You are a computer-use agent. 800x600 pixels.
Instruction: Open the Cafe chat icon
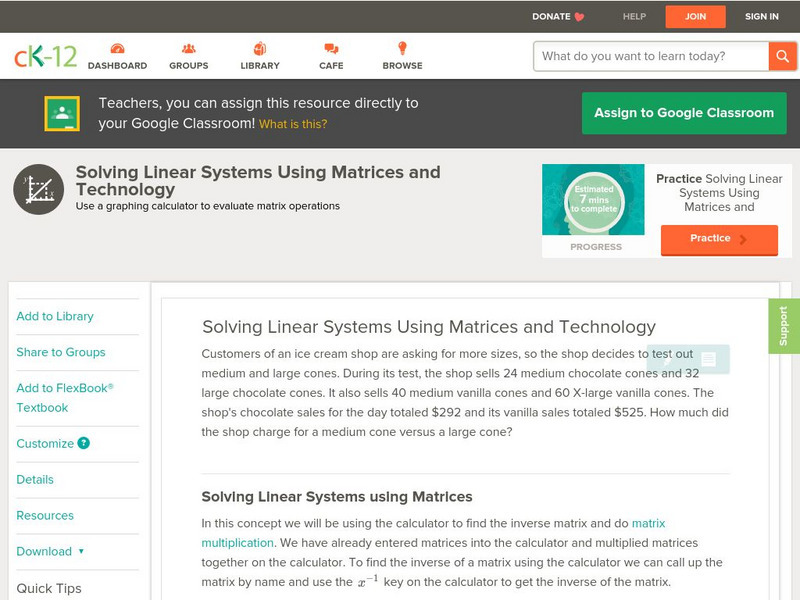(331, 49)
